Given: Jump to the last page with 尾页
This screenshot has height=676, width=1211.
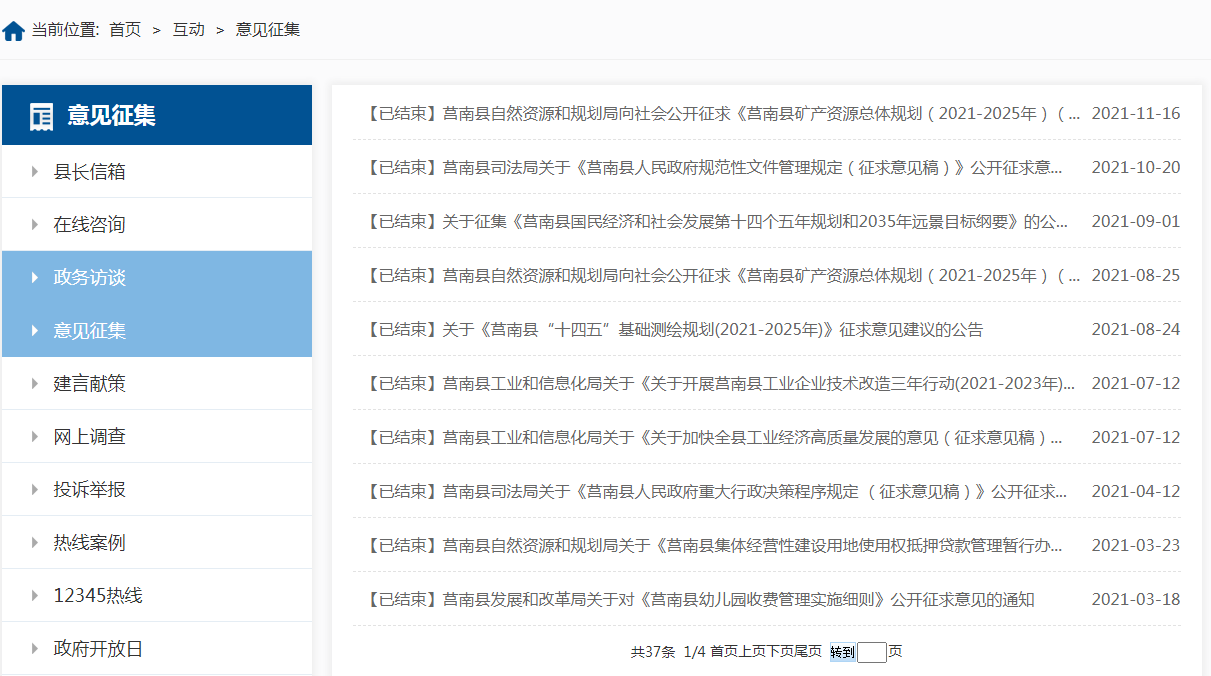Looking at the screenshot, I should coord(808,652).
